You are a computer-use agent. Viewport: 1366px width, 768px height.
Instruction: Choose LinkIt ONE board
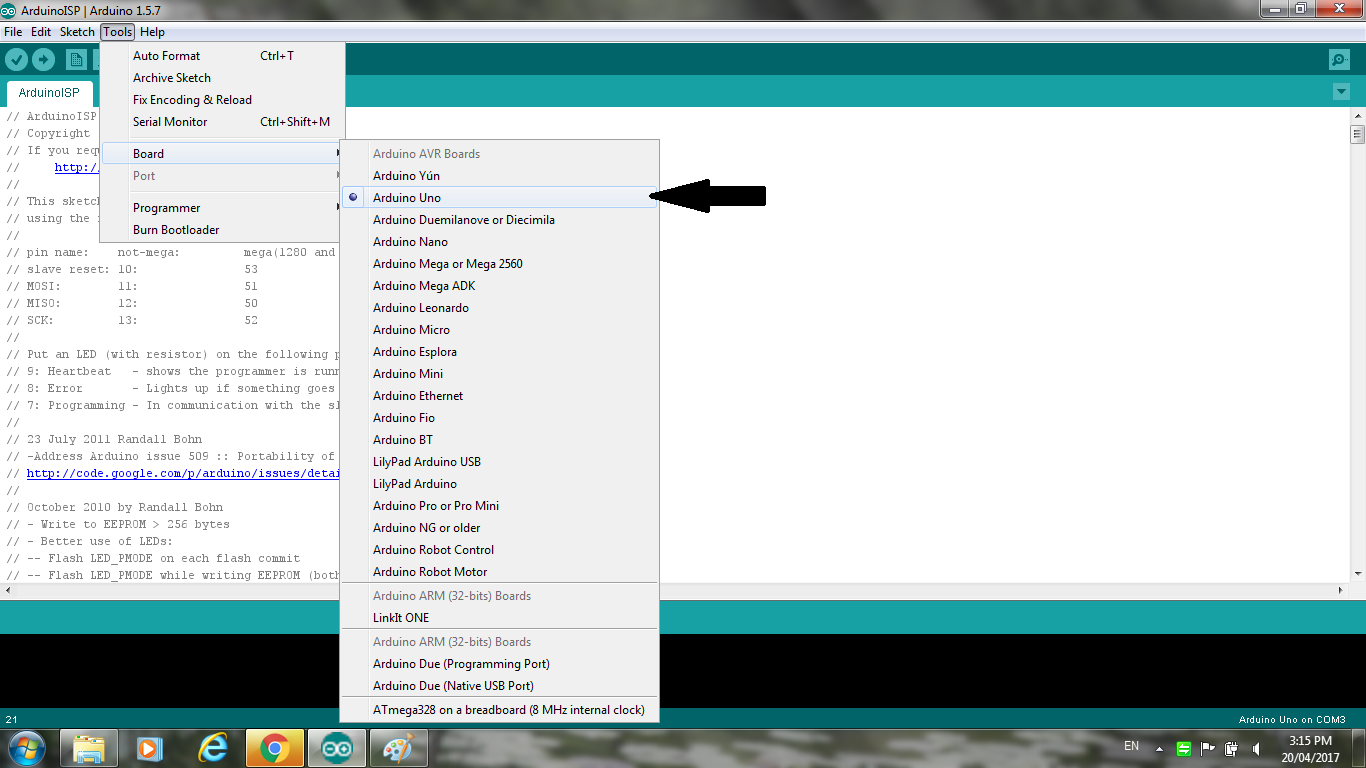point(499,618)
